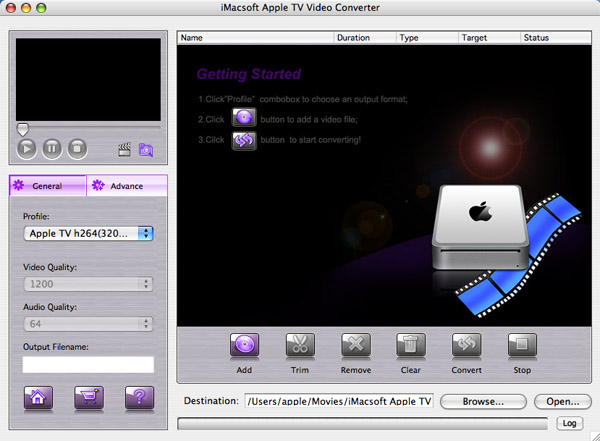
Task: Click the Type column header
Action: tap(427, 38)
